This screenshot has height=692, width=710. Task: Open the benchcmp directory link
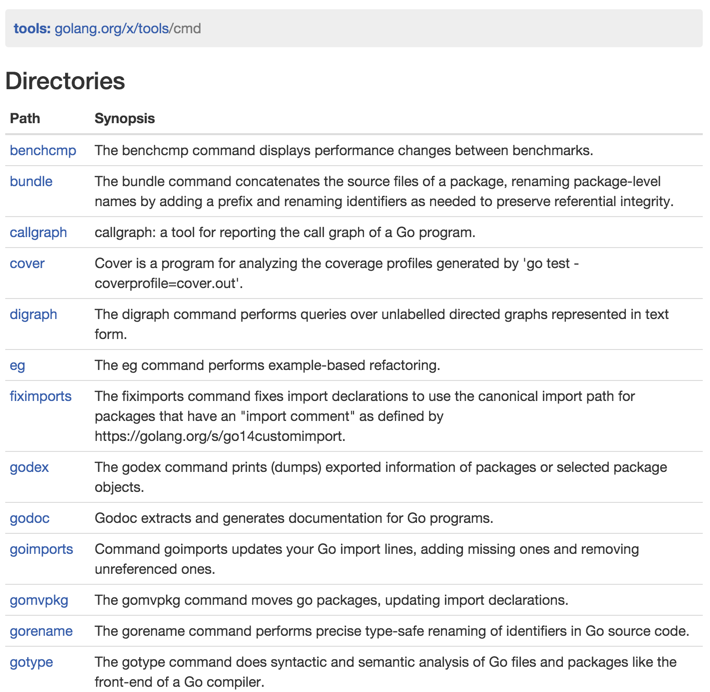pyautogui.click(x=43, y=150)
